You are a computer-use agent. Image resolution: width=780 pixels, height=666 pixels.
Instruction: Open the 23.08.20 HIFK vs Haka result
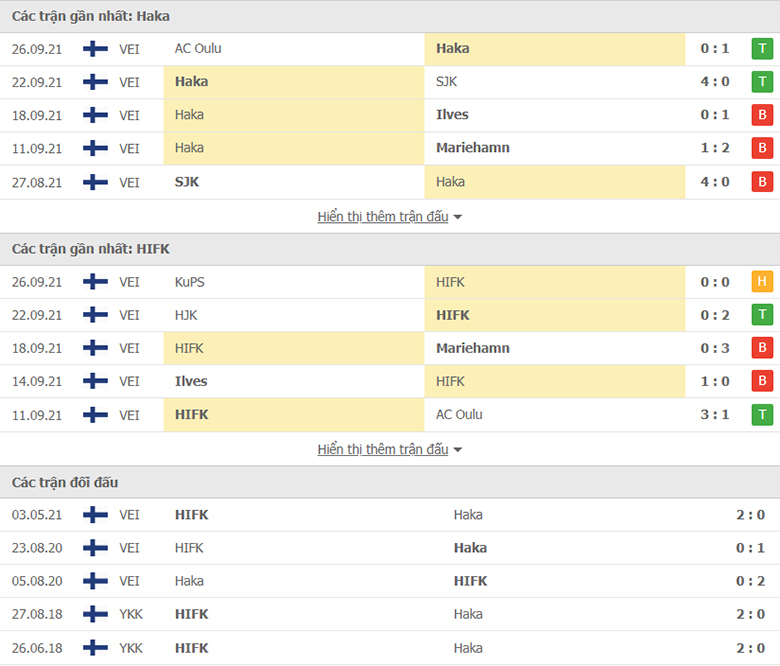(390, 548)
